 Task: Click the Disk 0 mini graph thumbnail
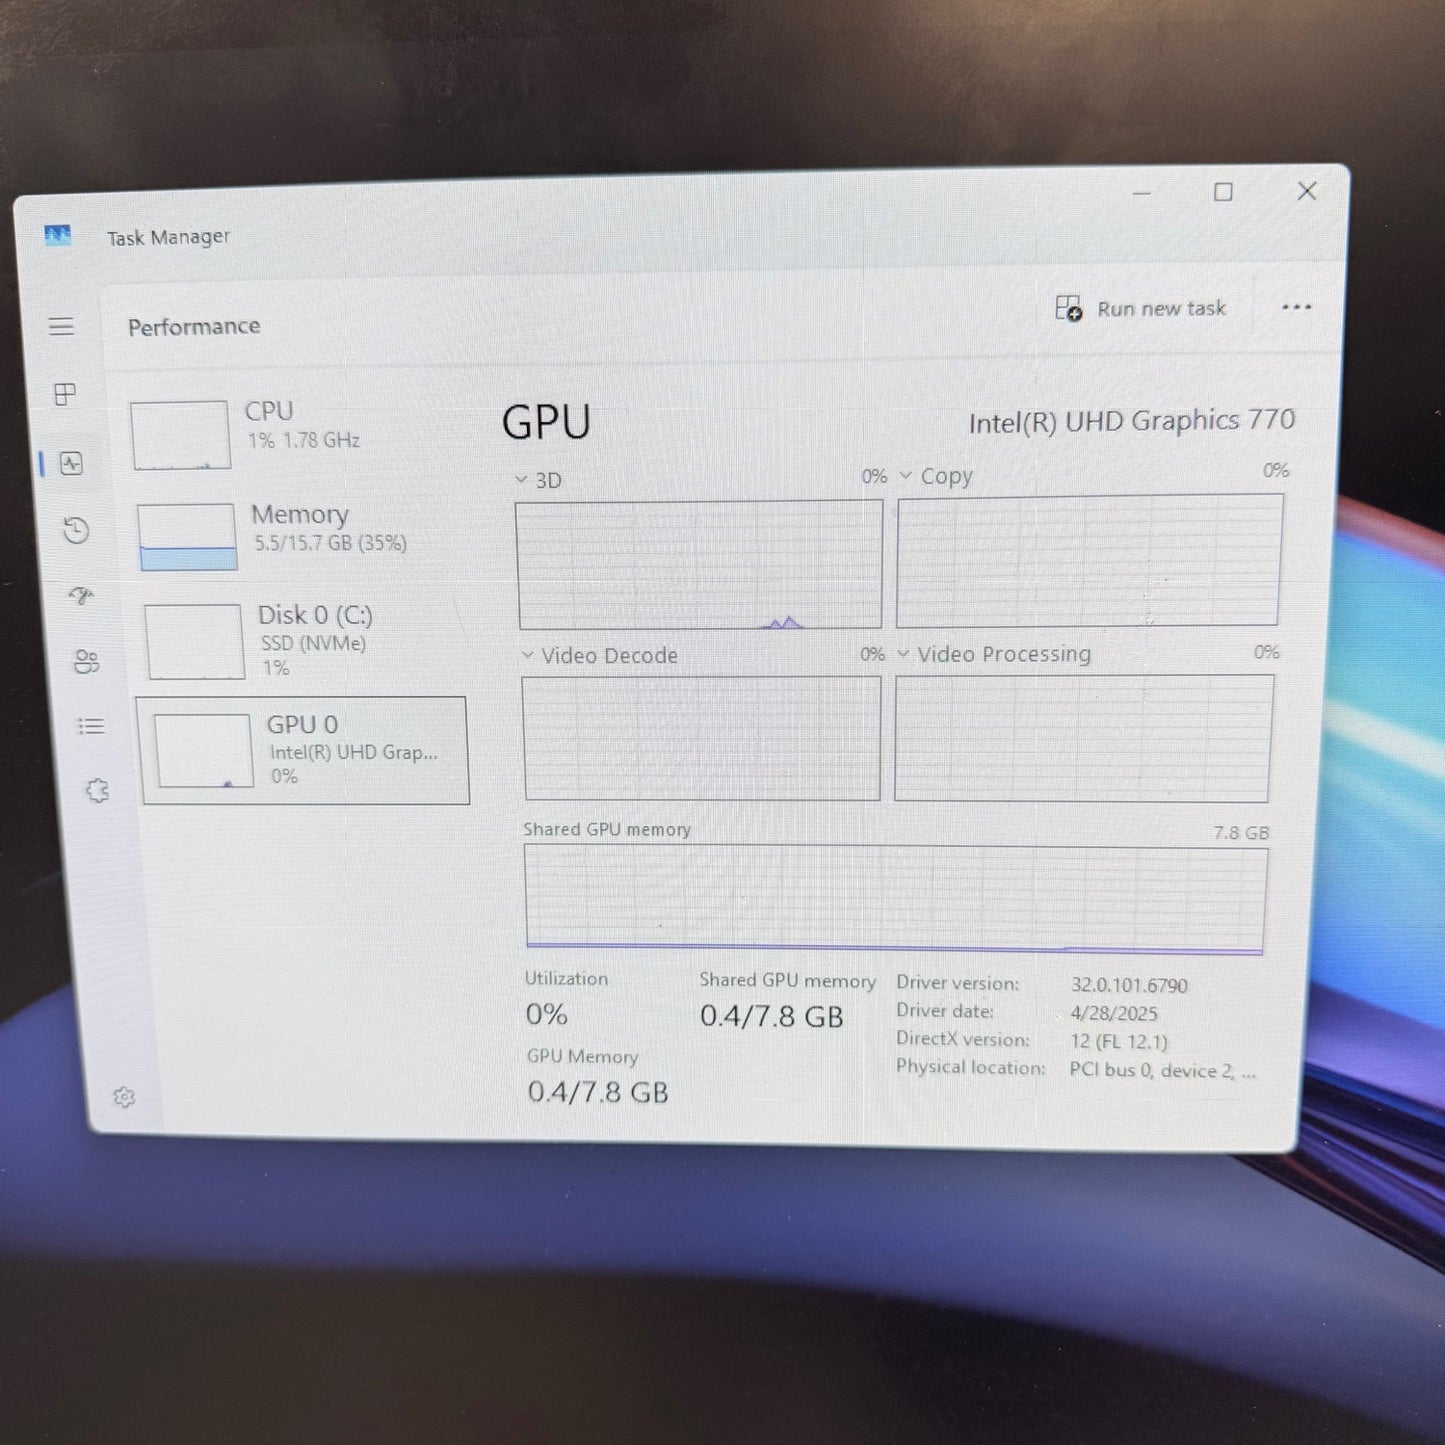coord(194,641)
